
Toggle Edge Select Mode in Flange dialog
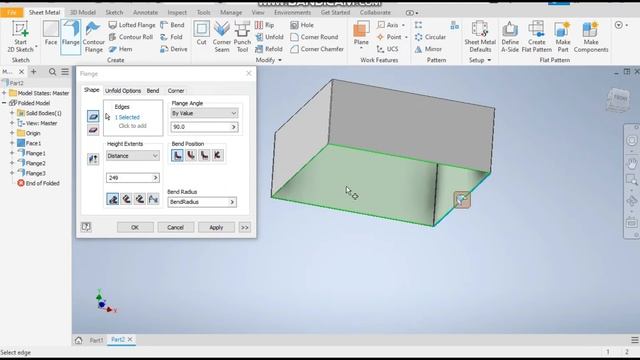coord(93,116)
